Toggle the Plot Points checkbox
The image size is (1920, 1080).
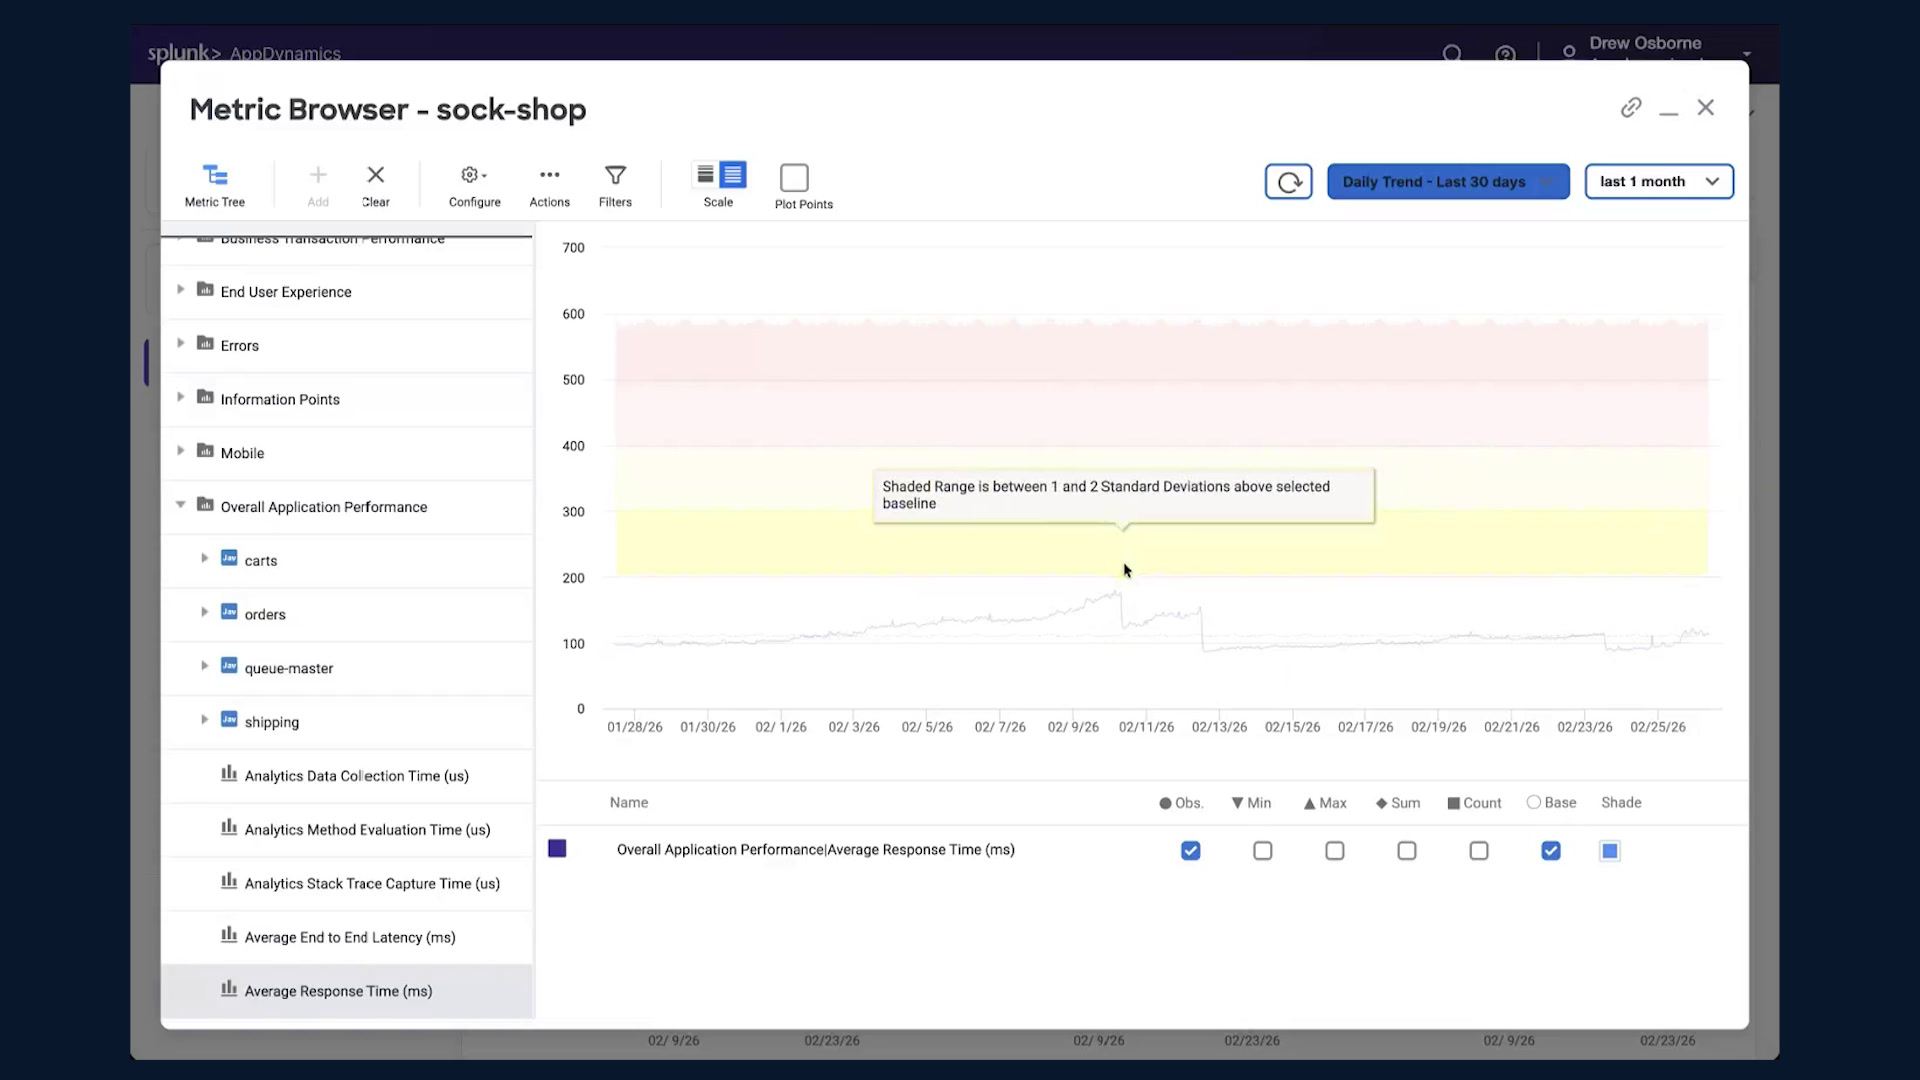click(x=794, y=178)
